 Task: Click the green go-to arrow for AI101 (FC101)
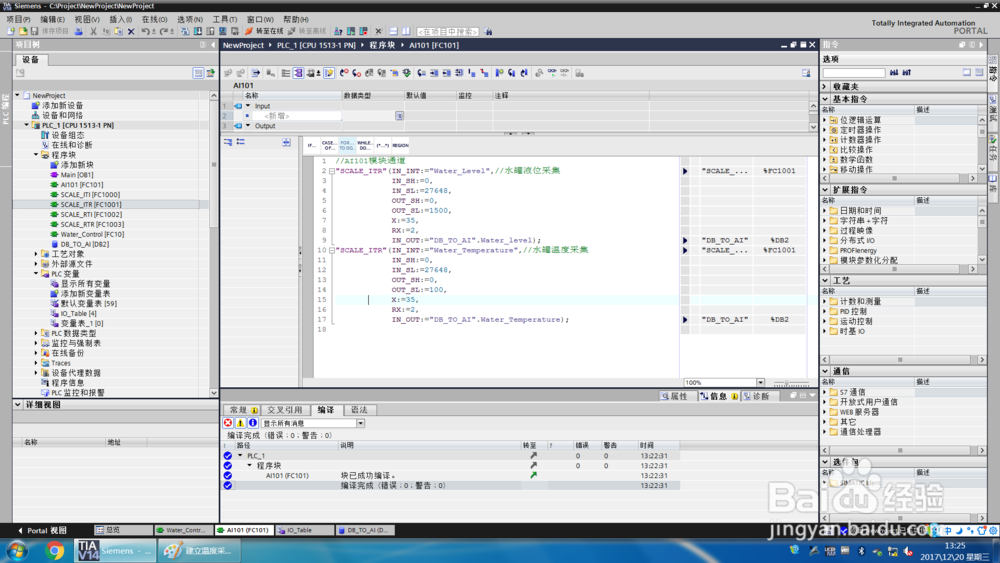point(533,475)
